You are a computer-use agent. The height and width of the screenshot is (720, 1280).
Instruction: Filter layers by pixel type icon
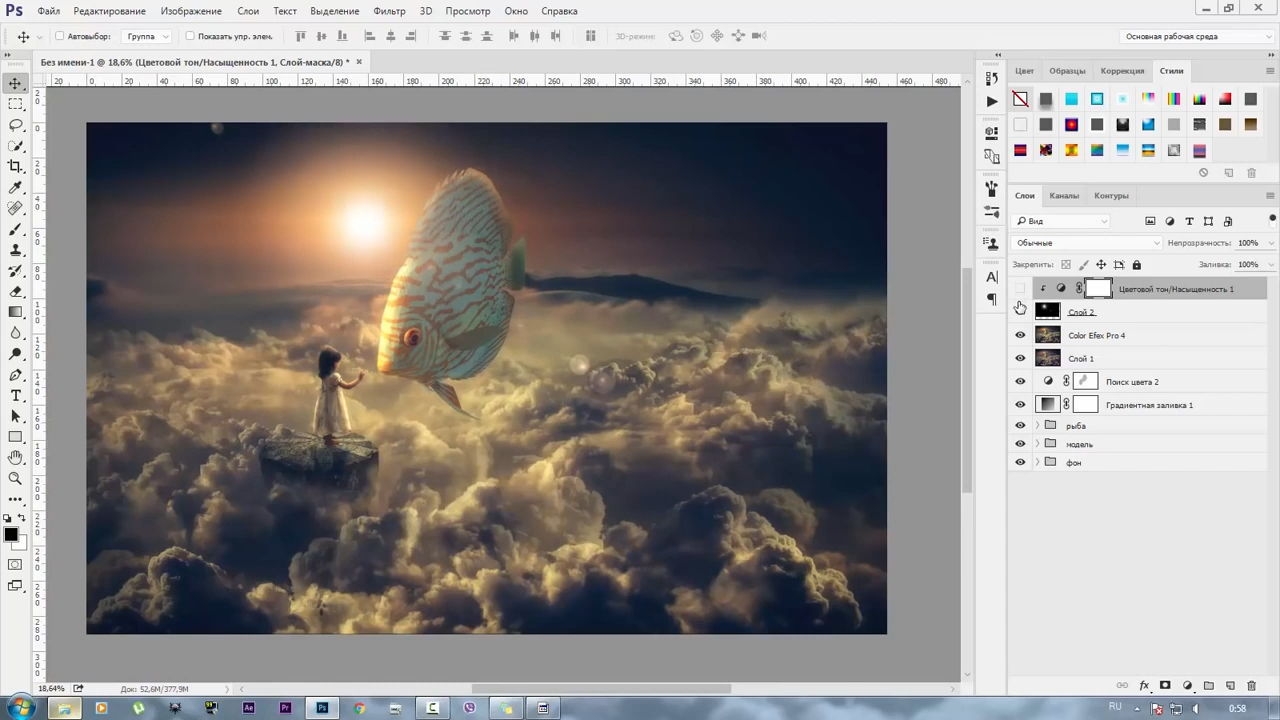click(x=1150, y=221)
